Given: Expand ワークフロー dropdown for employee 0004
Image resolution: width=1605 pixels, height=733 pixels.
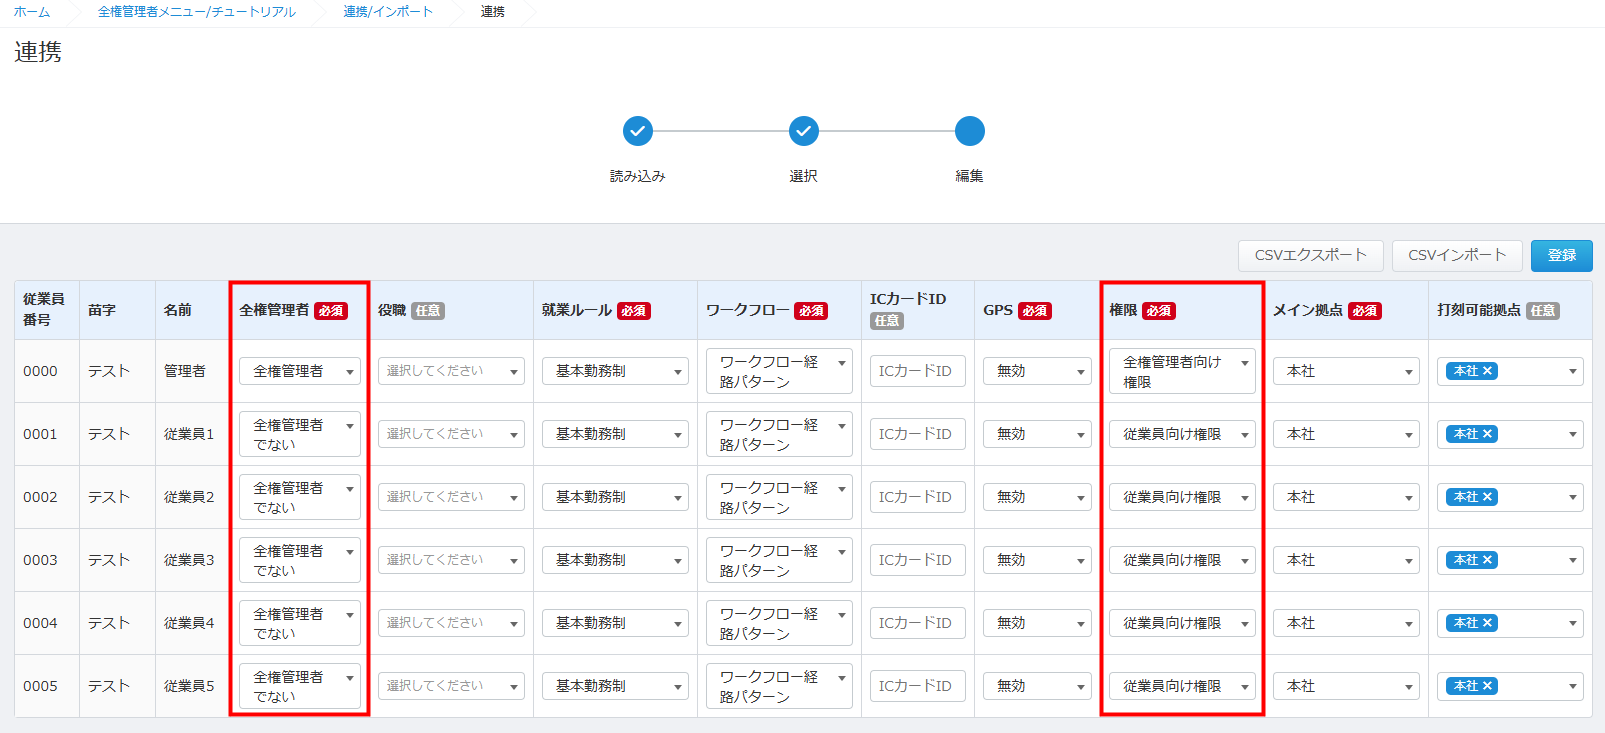Looking at the screenshot, I should pos(779,623).
